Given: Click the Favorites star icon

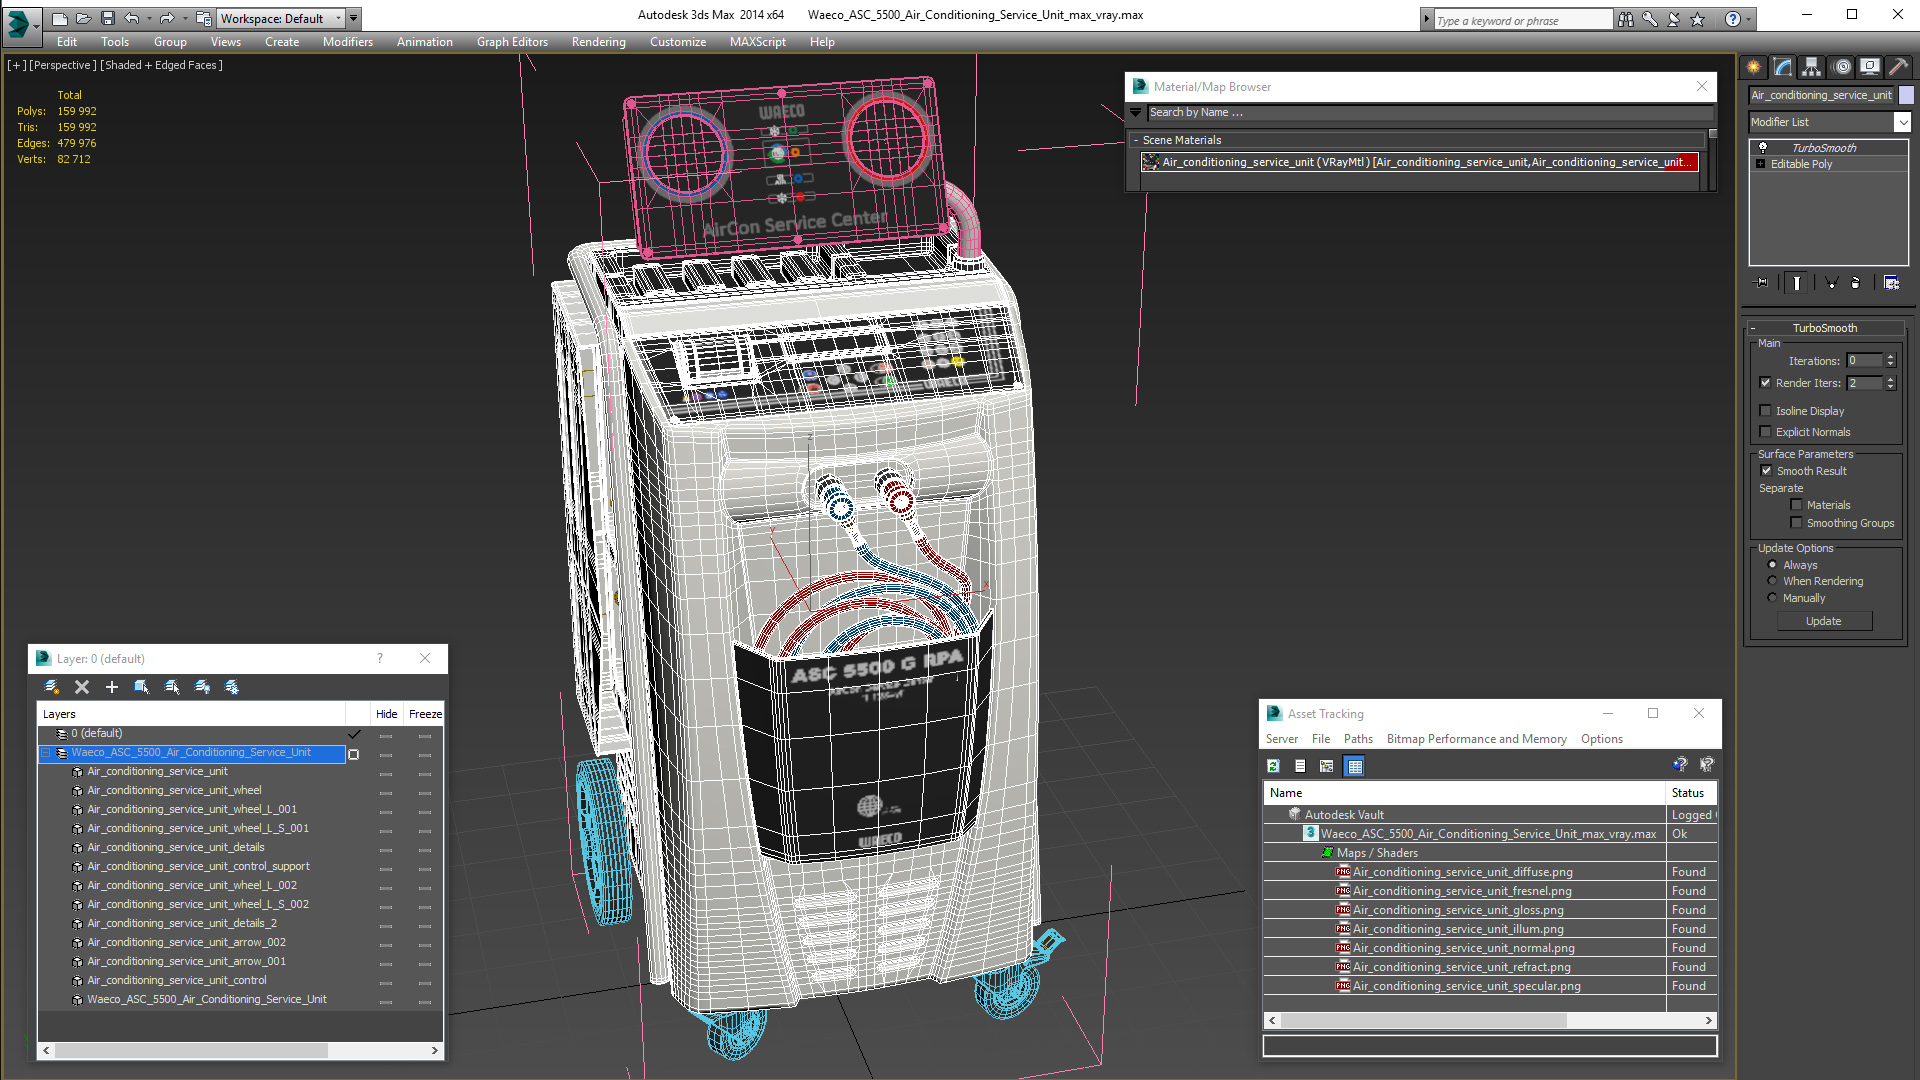Looking at the screenshot, I should [x=1698, y=20].
